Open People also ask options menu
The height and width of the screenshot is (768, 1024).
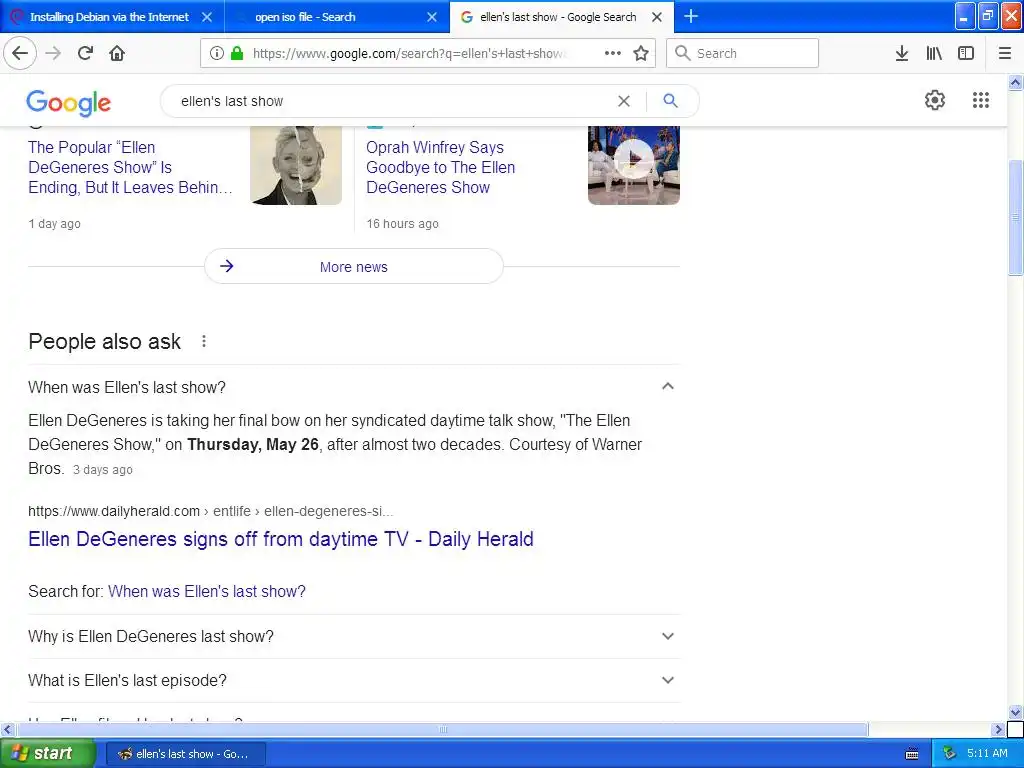[x=204, y=341]
